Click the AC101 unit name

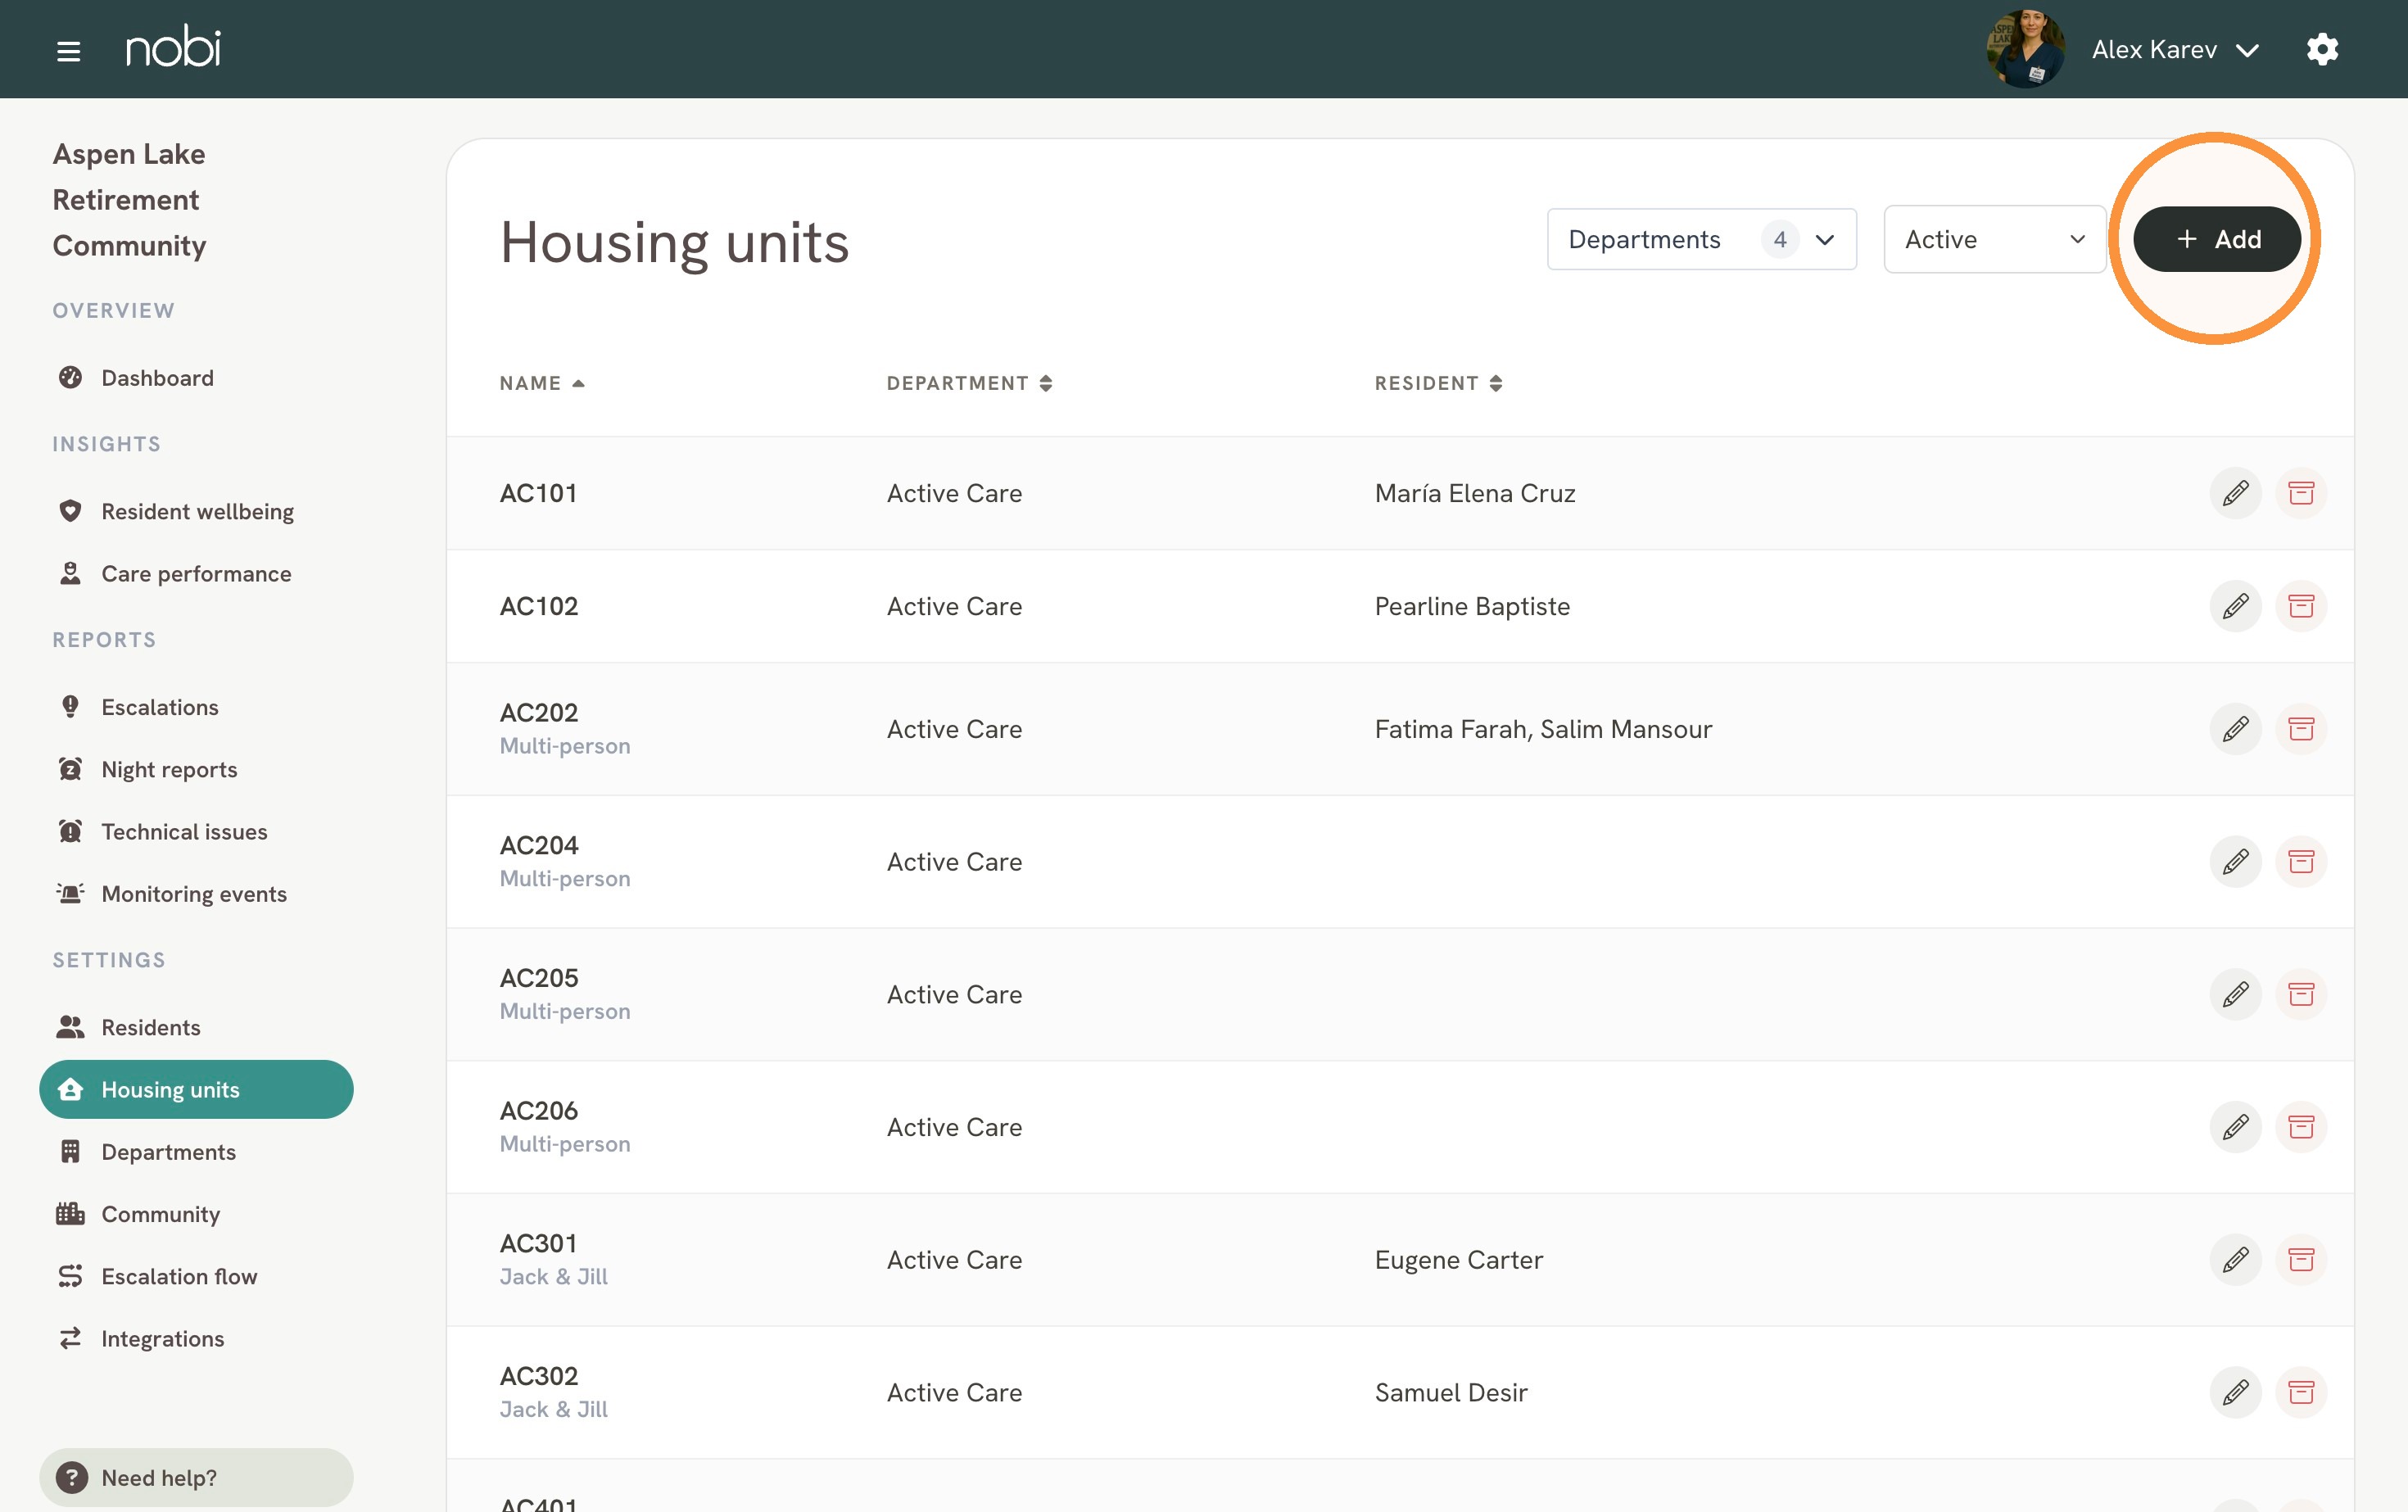pos(538,493)
